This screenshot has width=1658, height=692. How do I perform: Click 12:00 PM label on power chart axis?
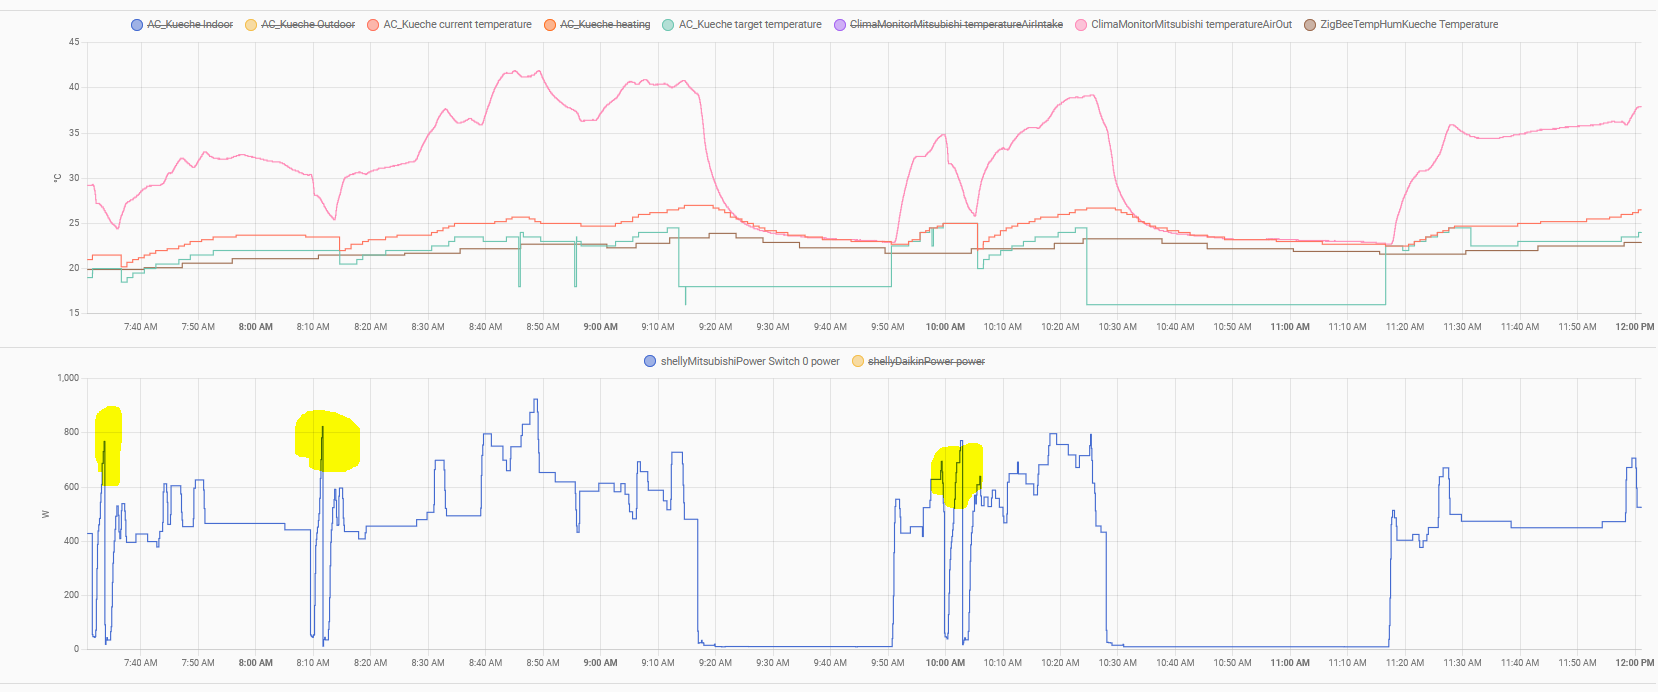tap(1634, 663)
